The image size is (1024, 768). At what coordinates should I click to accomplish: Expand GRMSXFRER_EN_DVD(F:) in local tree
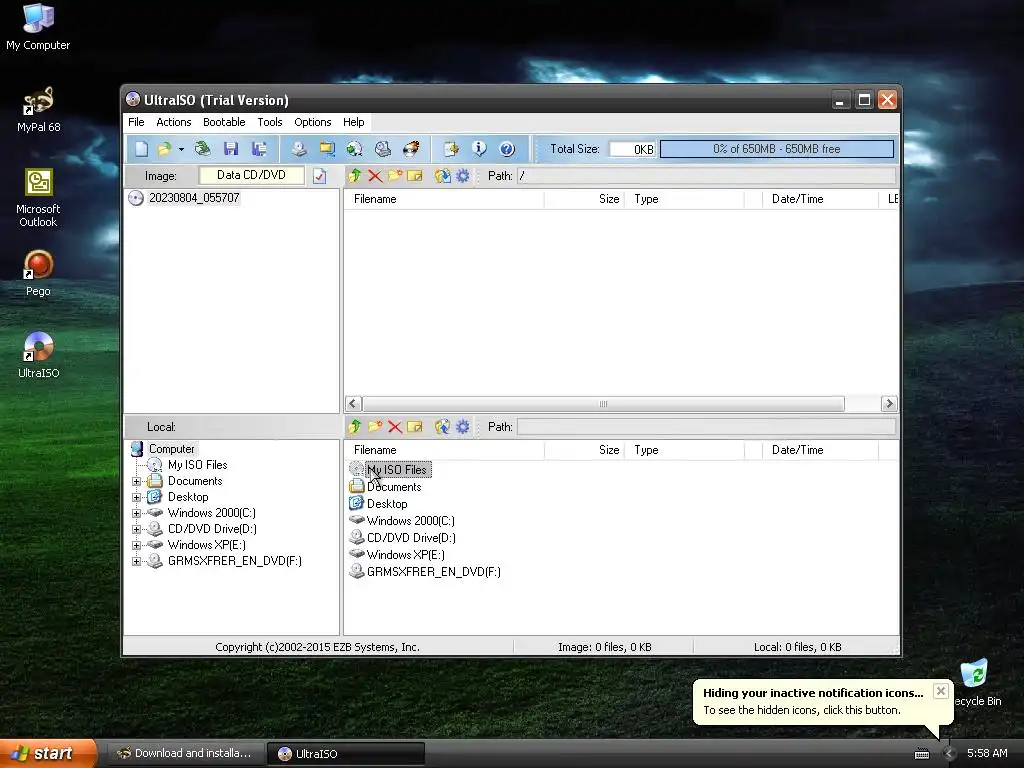pos(136,561)
